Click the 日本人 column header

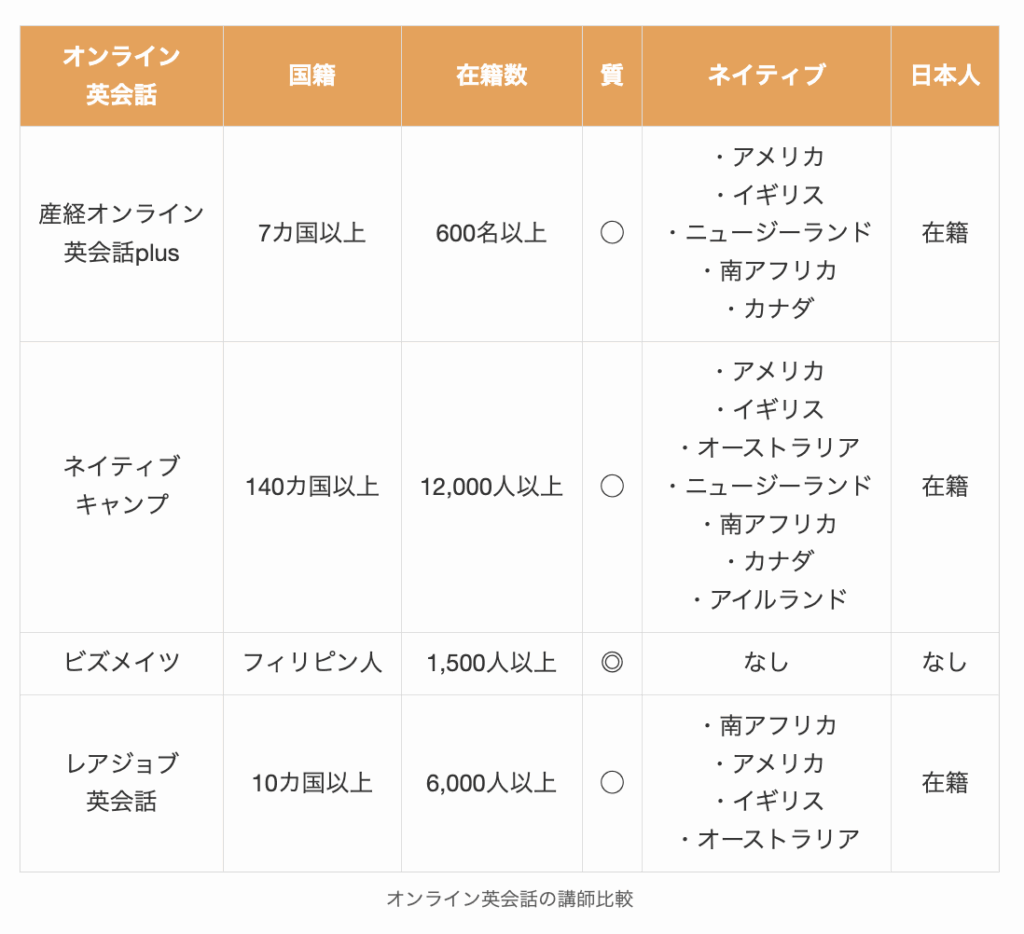click(945, 76)
